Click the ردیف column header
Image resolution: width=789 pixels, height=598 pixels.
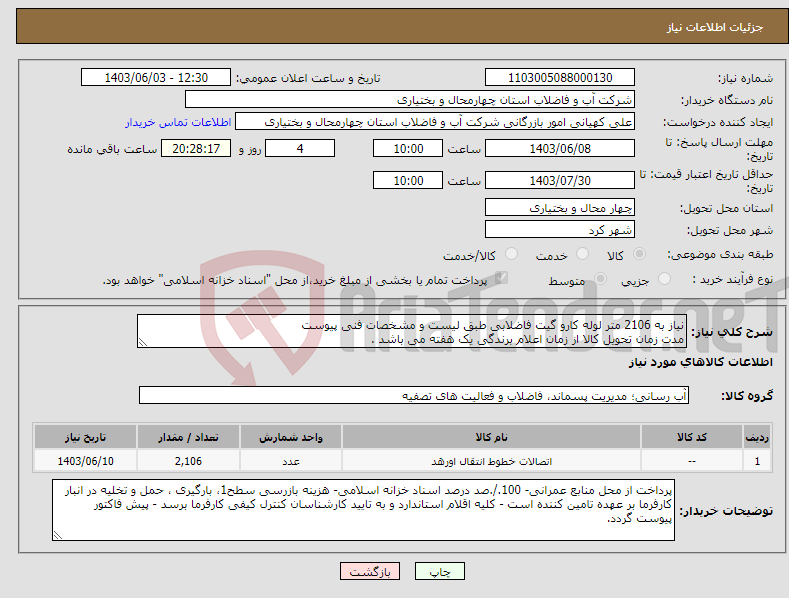757,437
